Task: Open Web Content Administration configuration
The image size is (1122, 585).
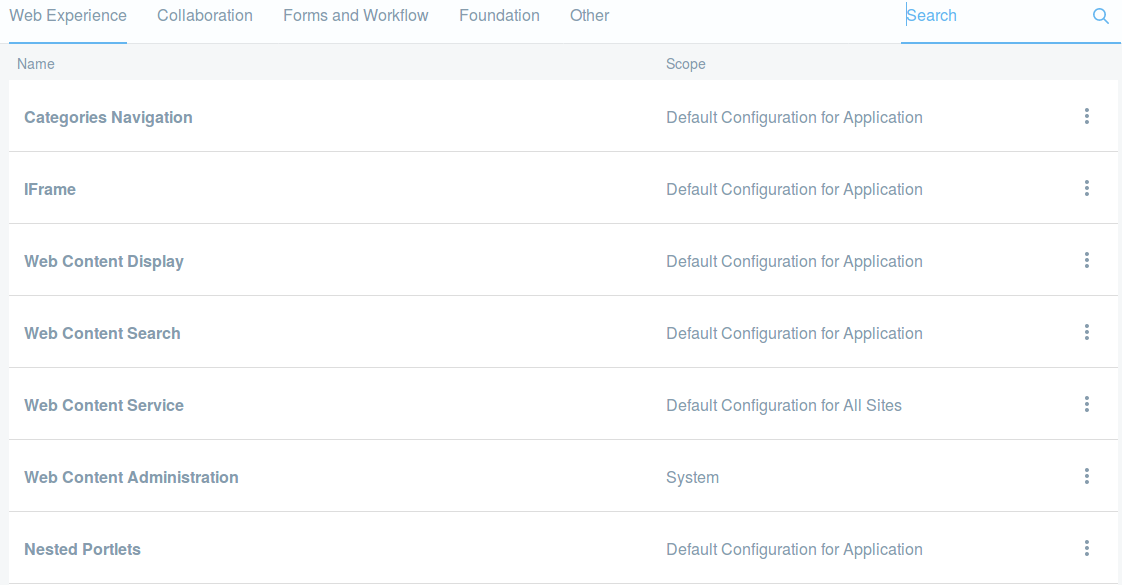Action: click(x=132, y=478)
